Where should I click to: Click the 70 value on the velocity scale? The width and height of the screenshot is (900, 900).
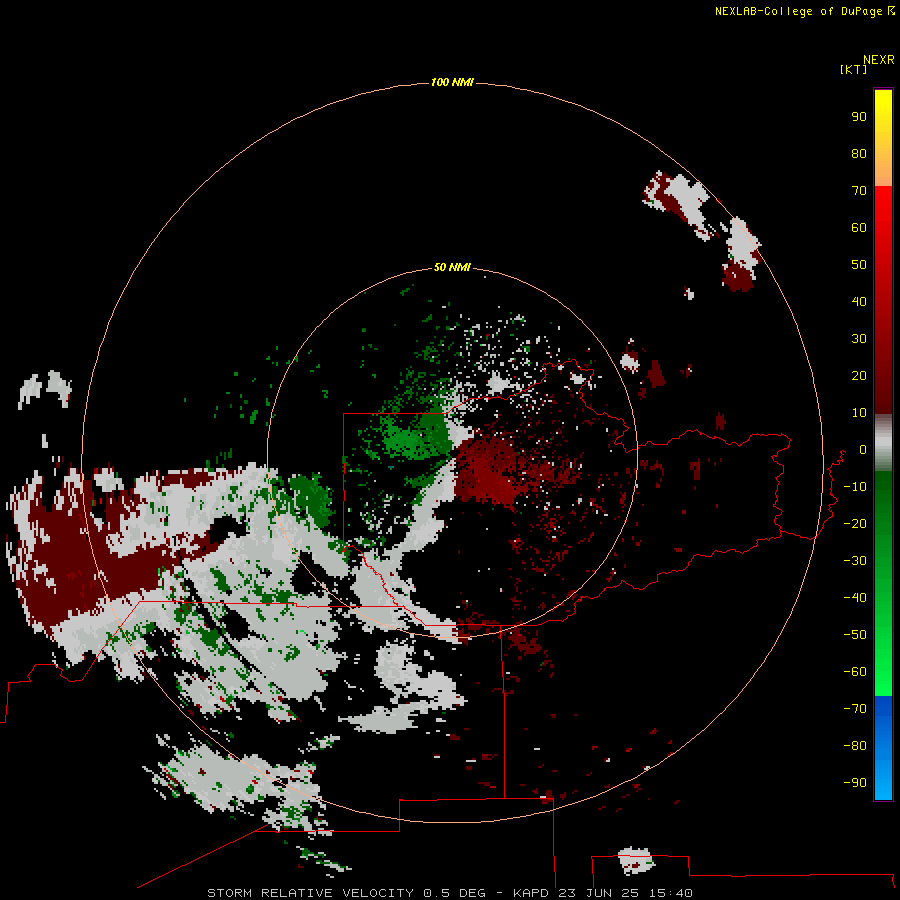[x=859, y=191]
